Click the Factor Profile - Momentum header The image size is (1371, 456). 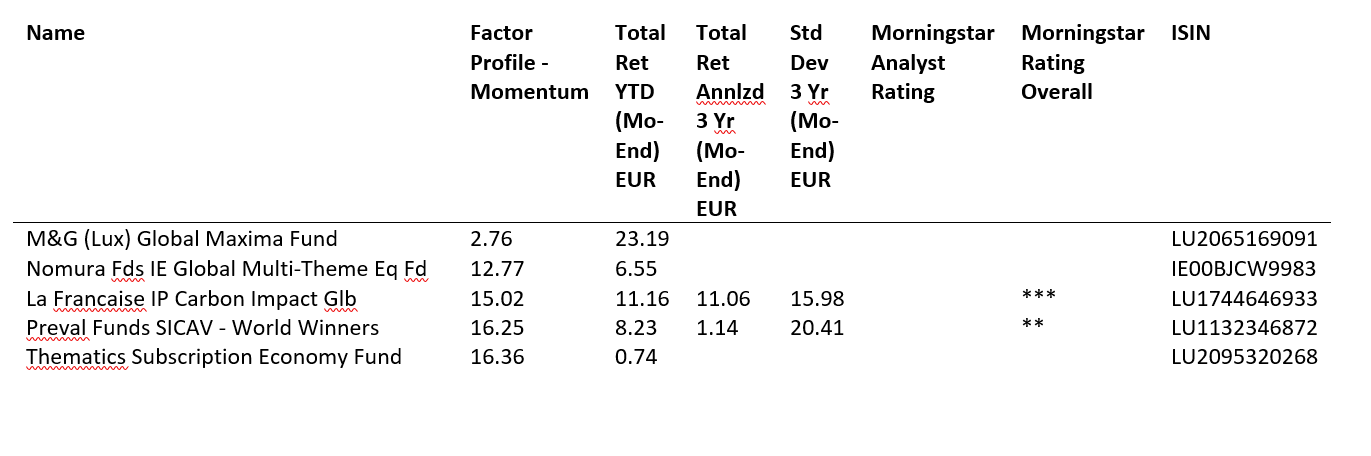[529, 63]
